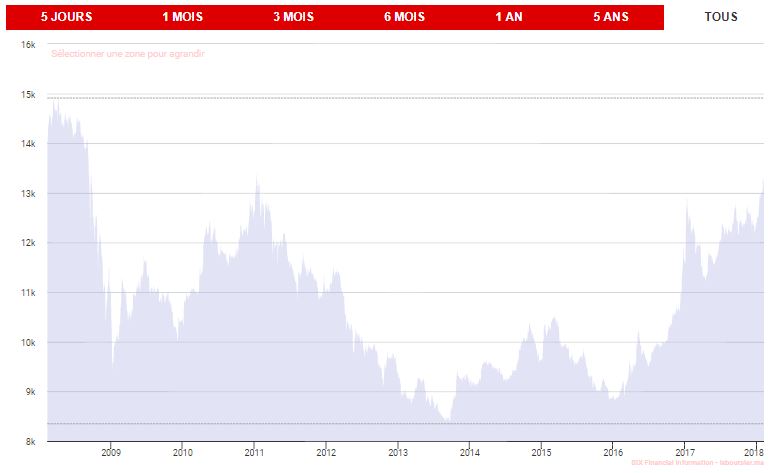Click the 8k label at the axis bottom
The height and width of the screenshot is (473, 776).
30,442
